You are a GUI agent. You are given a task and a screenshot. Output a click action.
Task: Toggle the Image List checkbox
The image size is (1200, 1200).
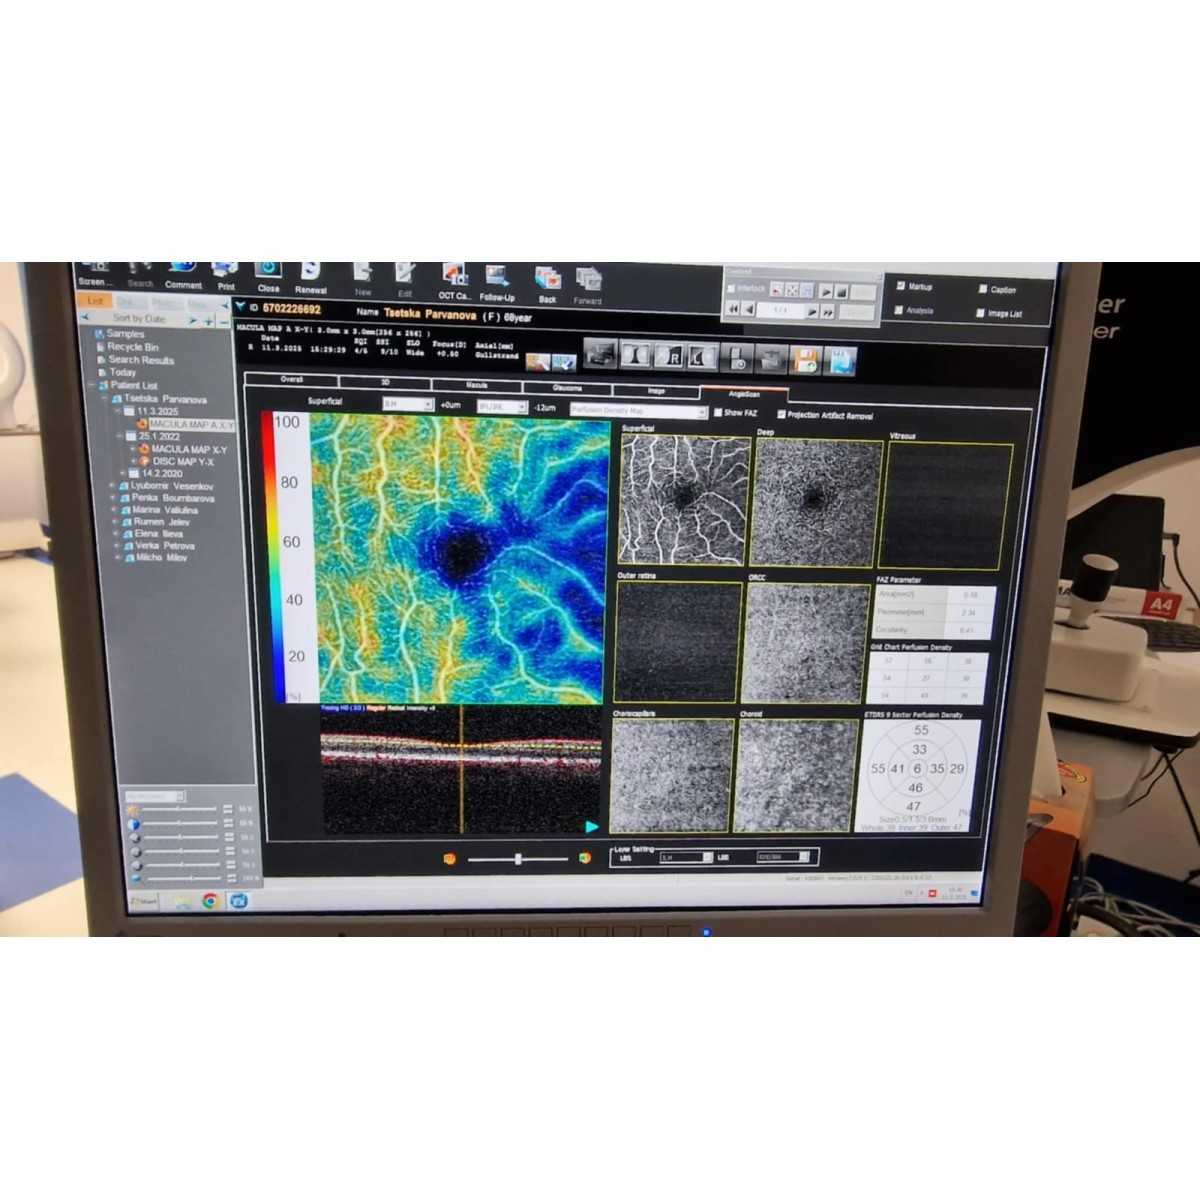[980, 313]
